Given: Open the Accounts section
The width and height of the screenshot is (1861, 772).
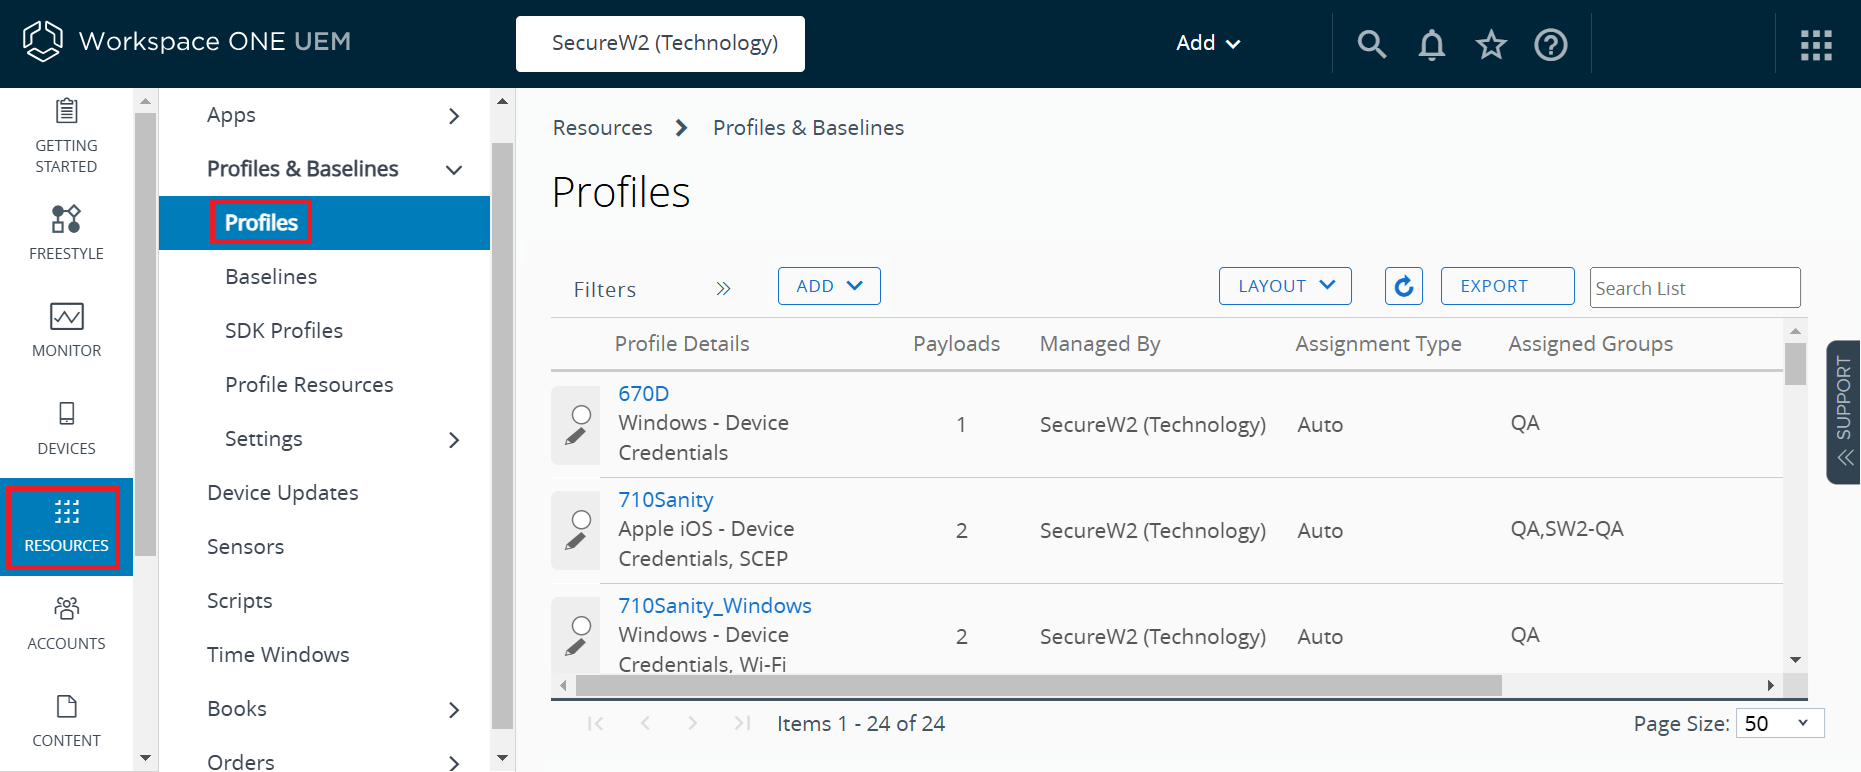Looking at the screenshot, I should pyautogui.click(x=66, y=623).
